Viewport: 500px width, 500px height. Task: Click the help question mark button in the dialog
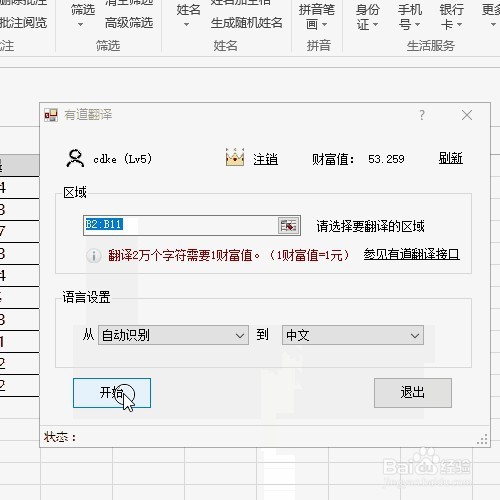pyautogui.click(x=422, y=115)
